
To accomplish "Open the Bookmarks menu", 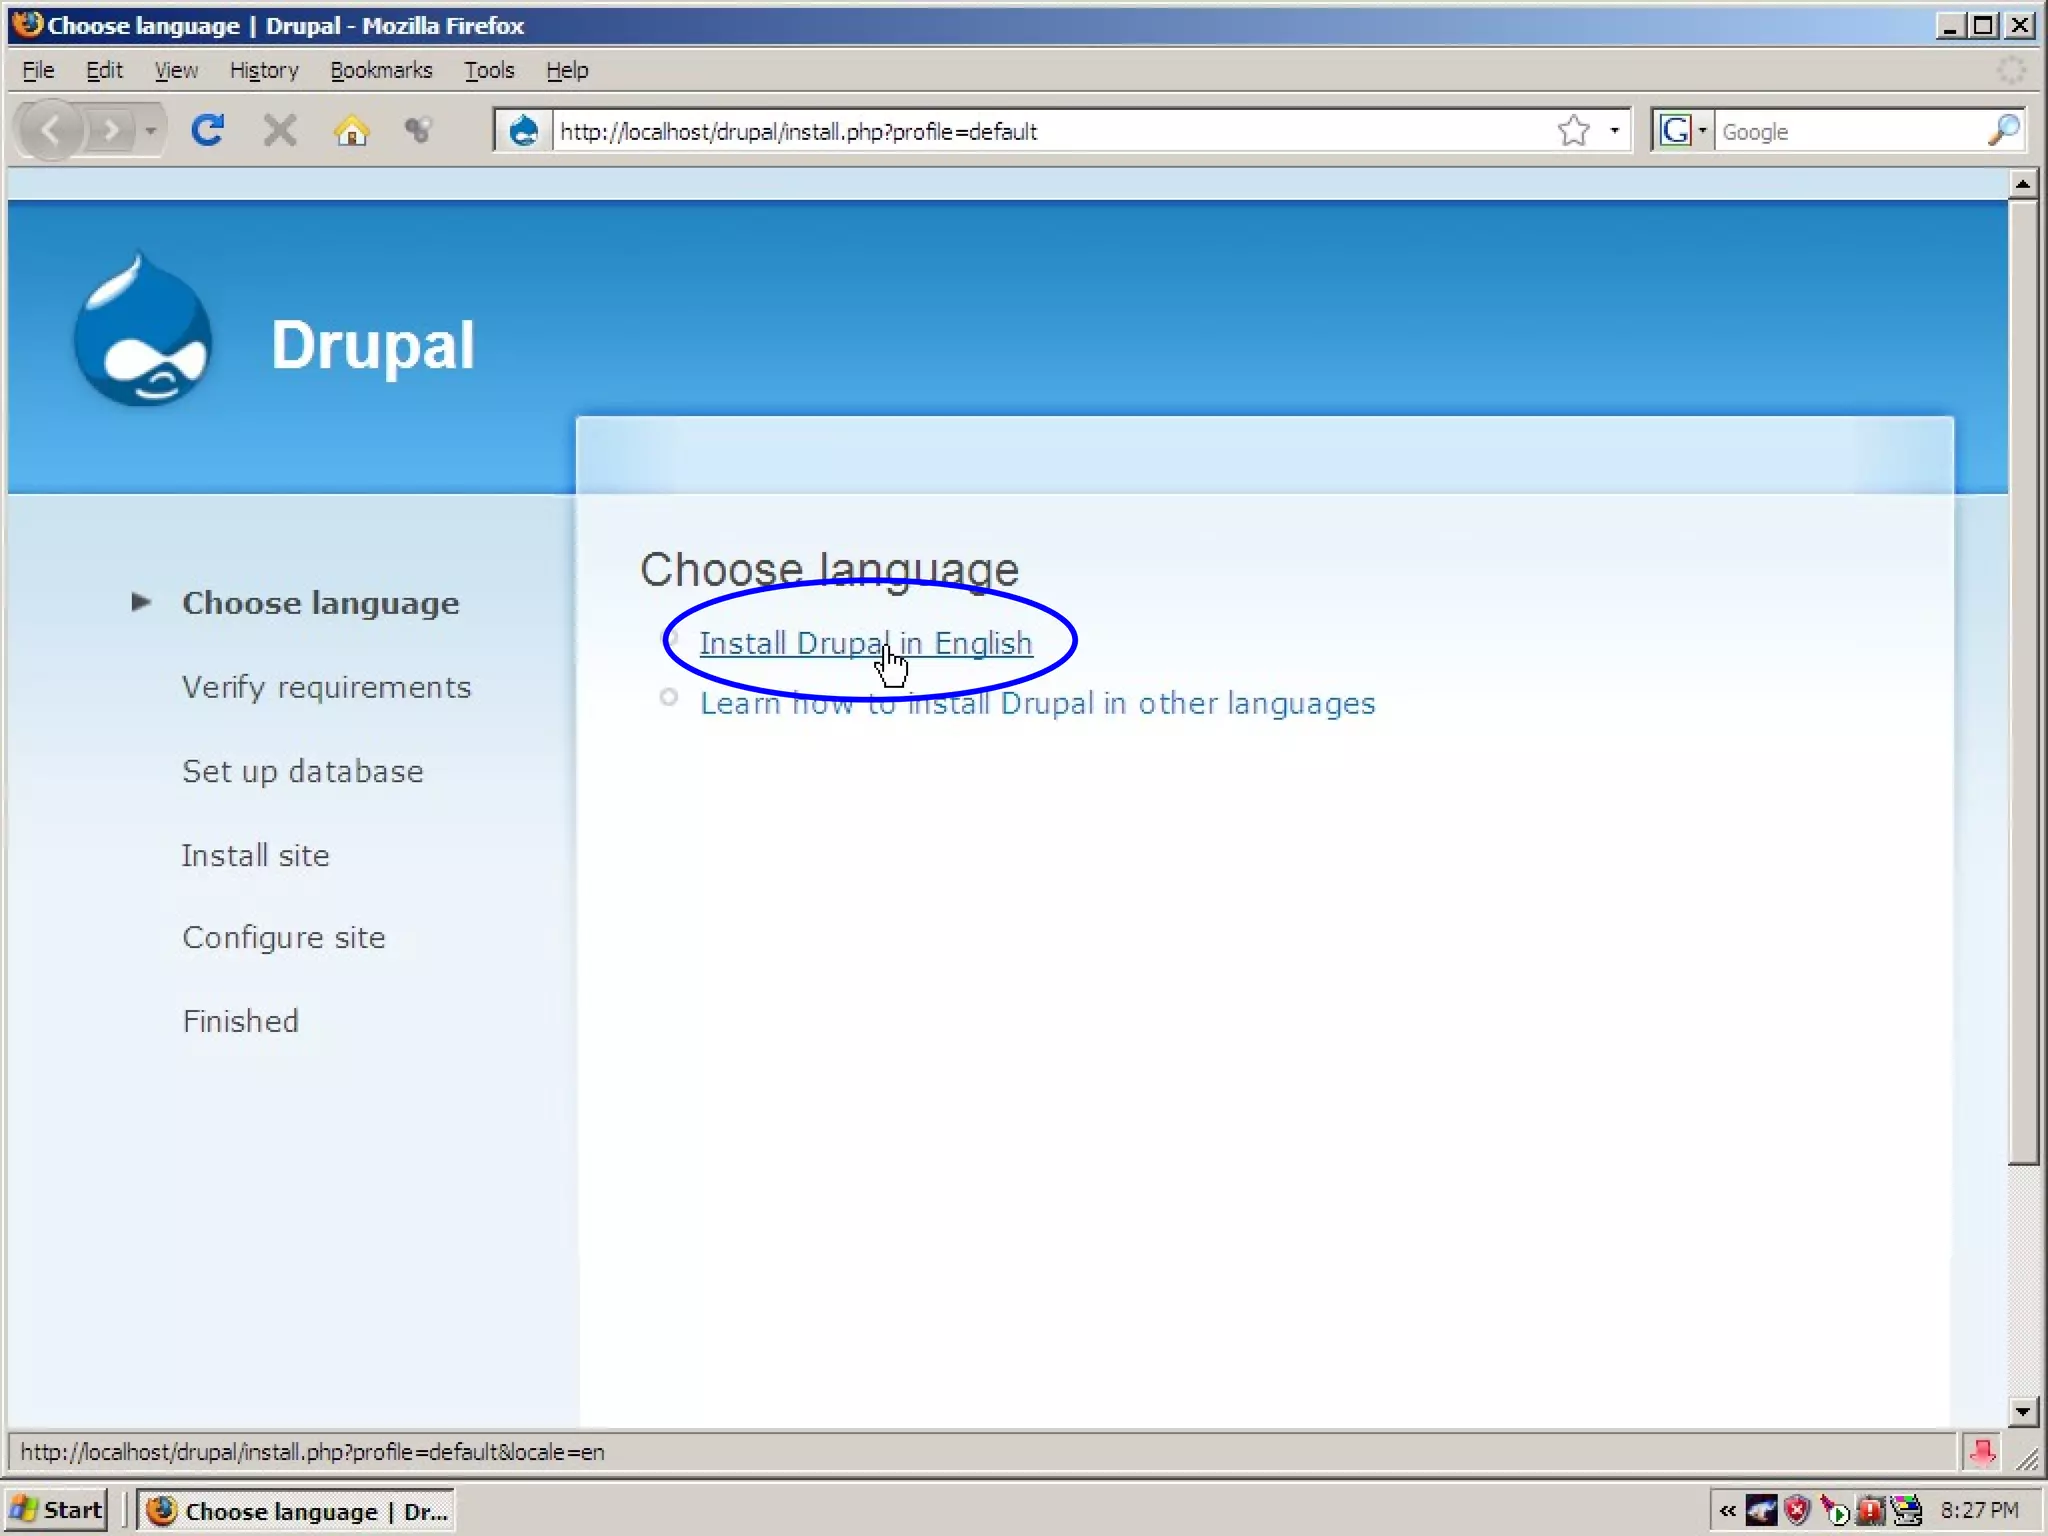I will 381,71.
